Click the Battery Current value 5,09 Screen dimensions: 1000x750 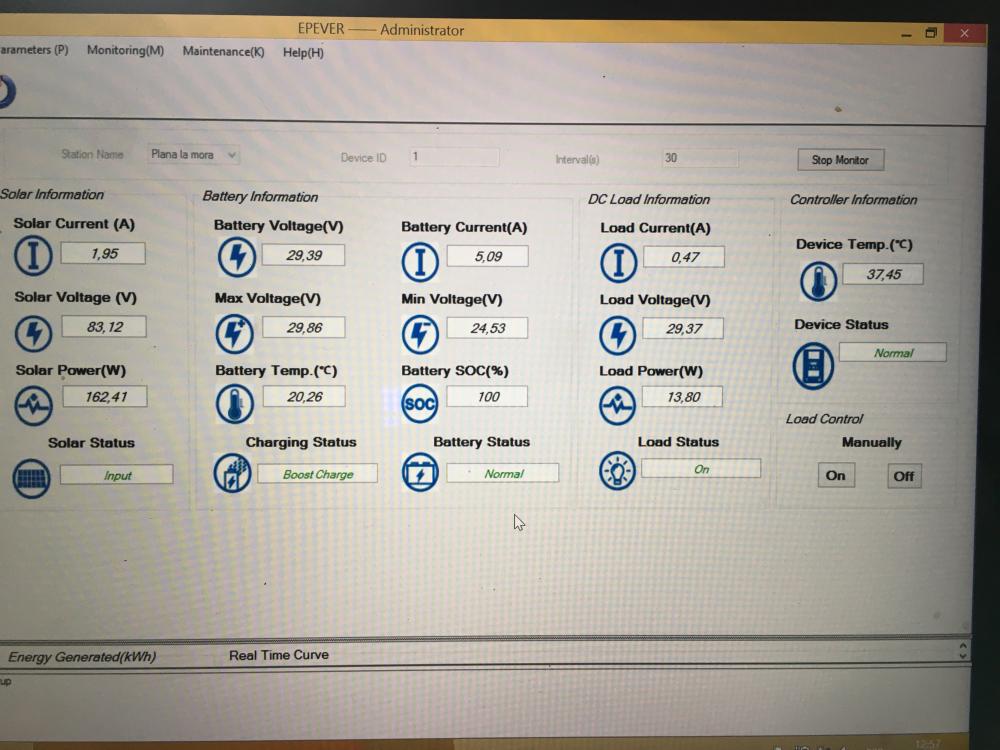[x=487, y=256]
